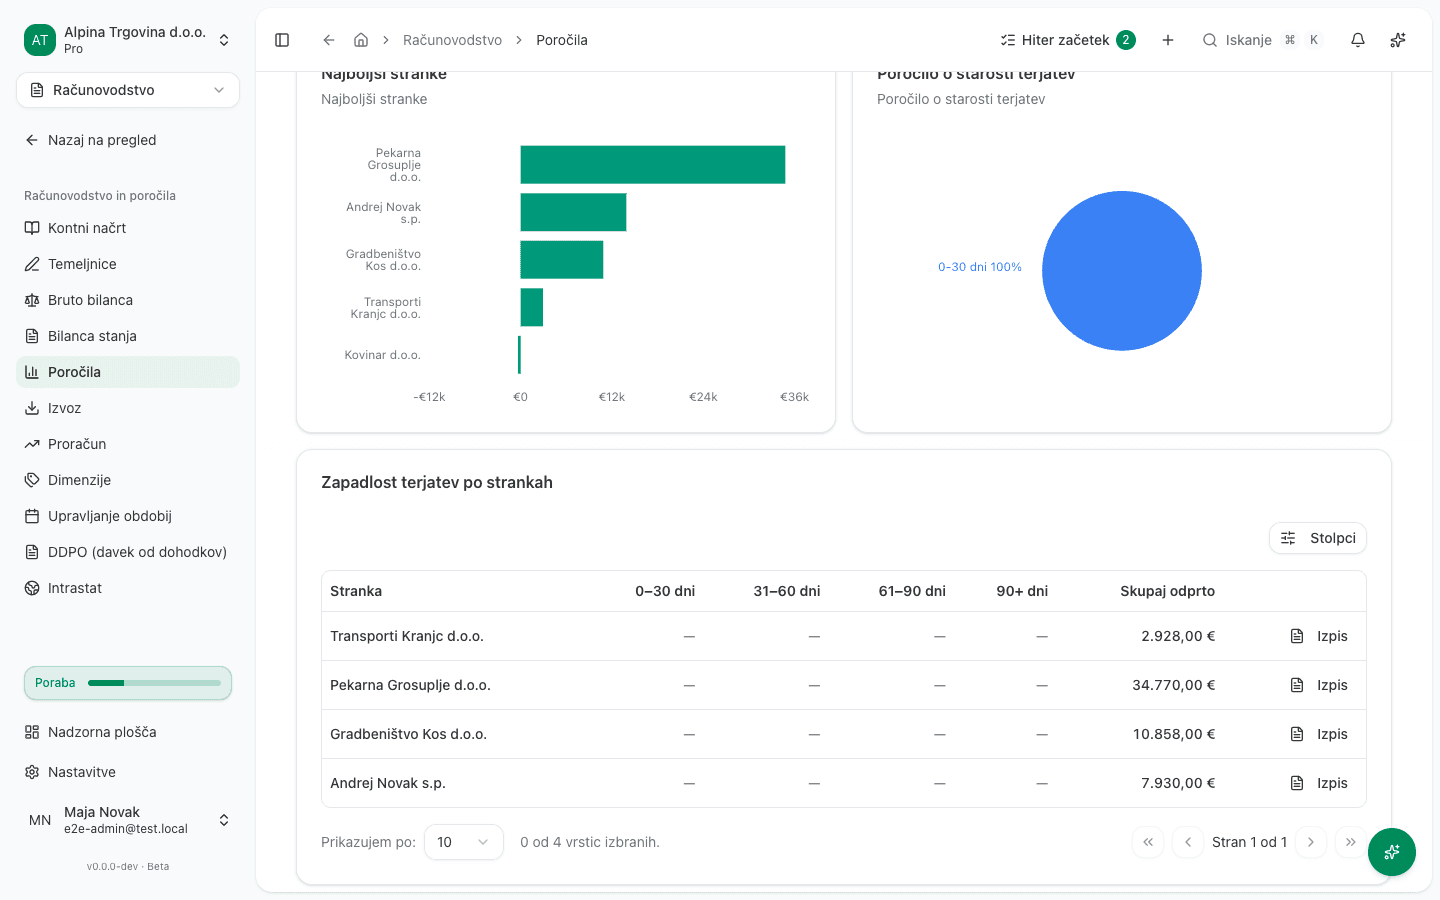Image resolution: width=1440 pixels, height=900 pixels.
Task: Go back using the arrow icon
Action: (329, 40)
